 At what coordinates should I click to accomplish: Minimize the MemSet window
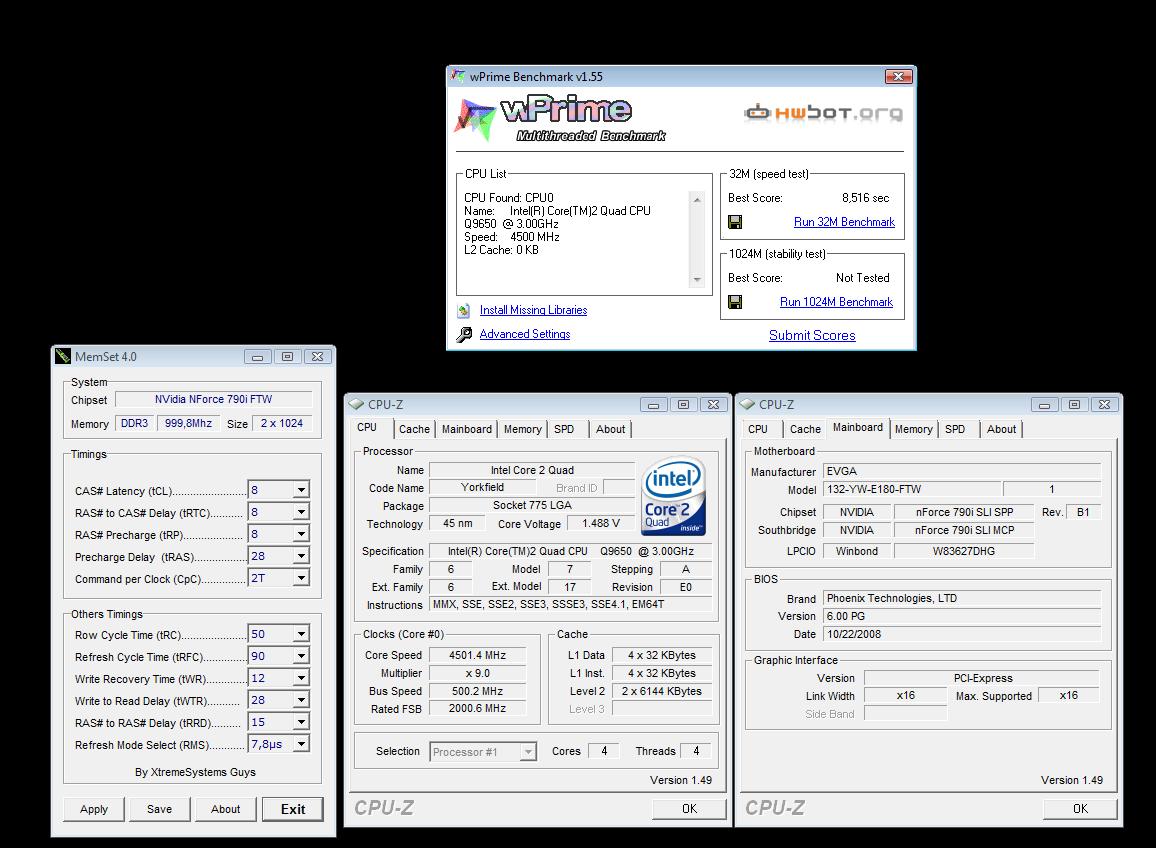tap(257, 357)
